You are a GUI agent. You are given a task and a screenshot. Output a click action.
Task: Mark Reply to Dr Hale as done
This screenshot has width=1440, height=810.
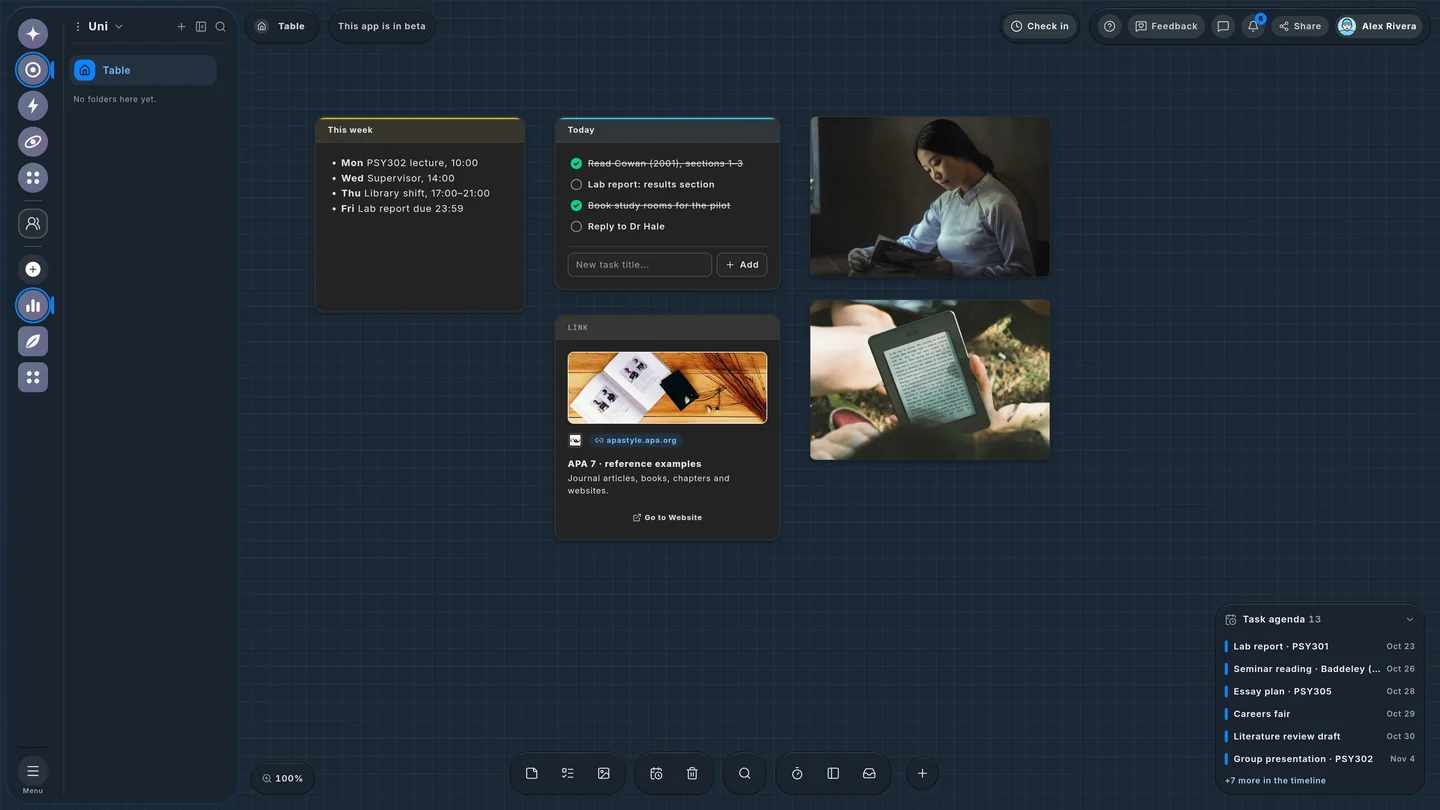point(576,227)
